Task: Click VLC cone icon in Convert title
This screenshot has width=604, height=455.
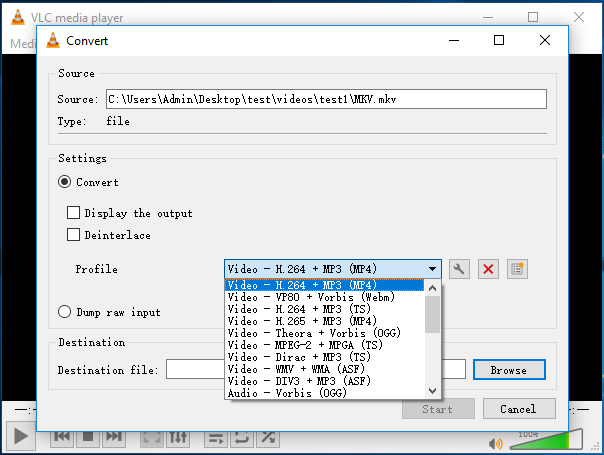Action: 53,40
